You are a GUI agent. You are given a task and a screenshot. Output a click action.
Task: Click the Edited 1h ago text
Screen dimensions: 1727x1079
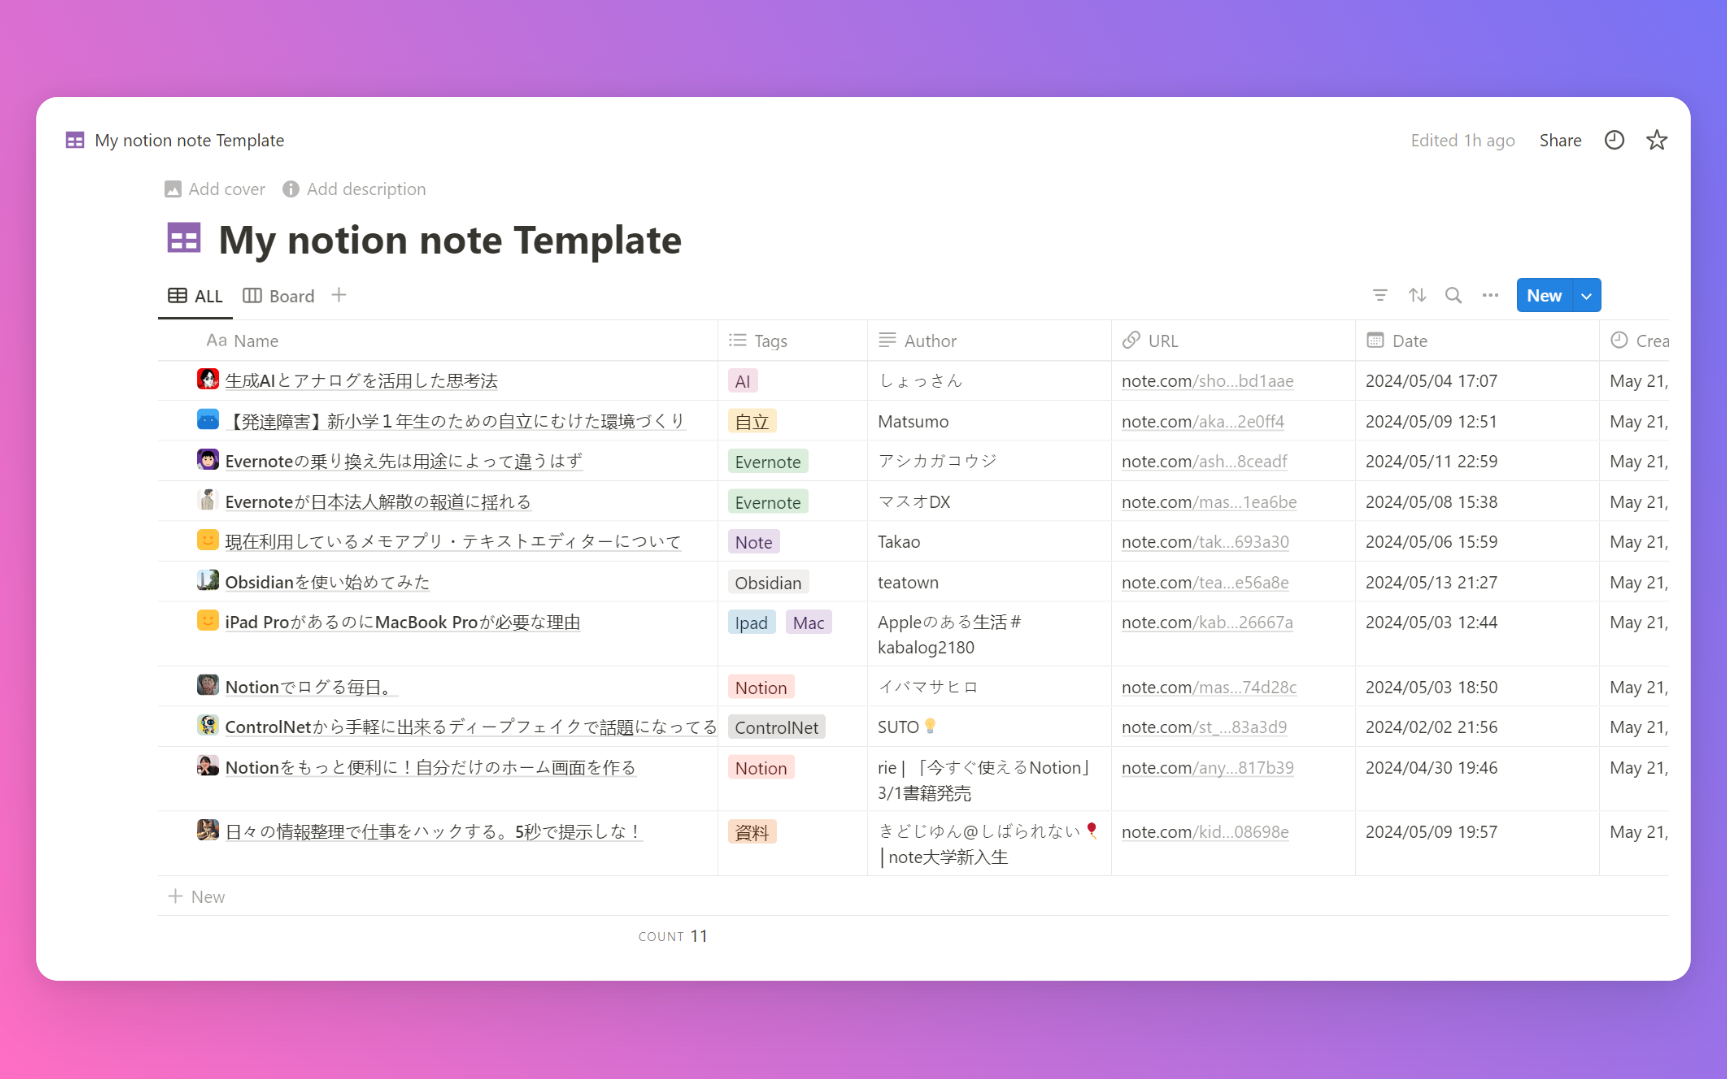click(1462, 140)
